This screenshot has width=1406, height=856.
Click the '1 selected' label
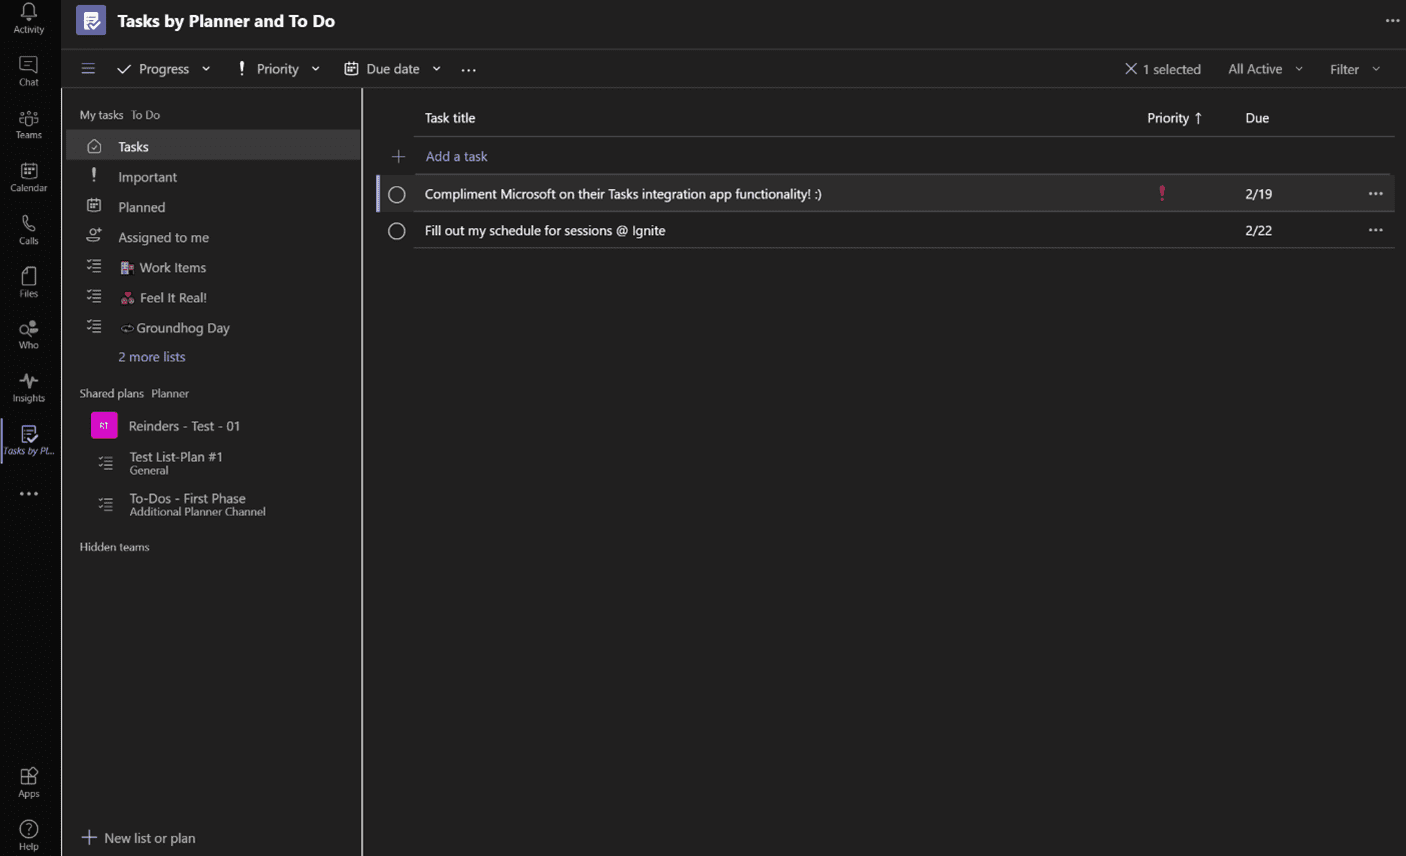1172,69
